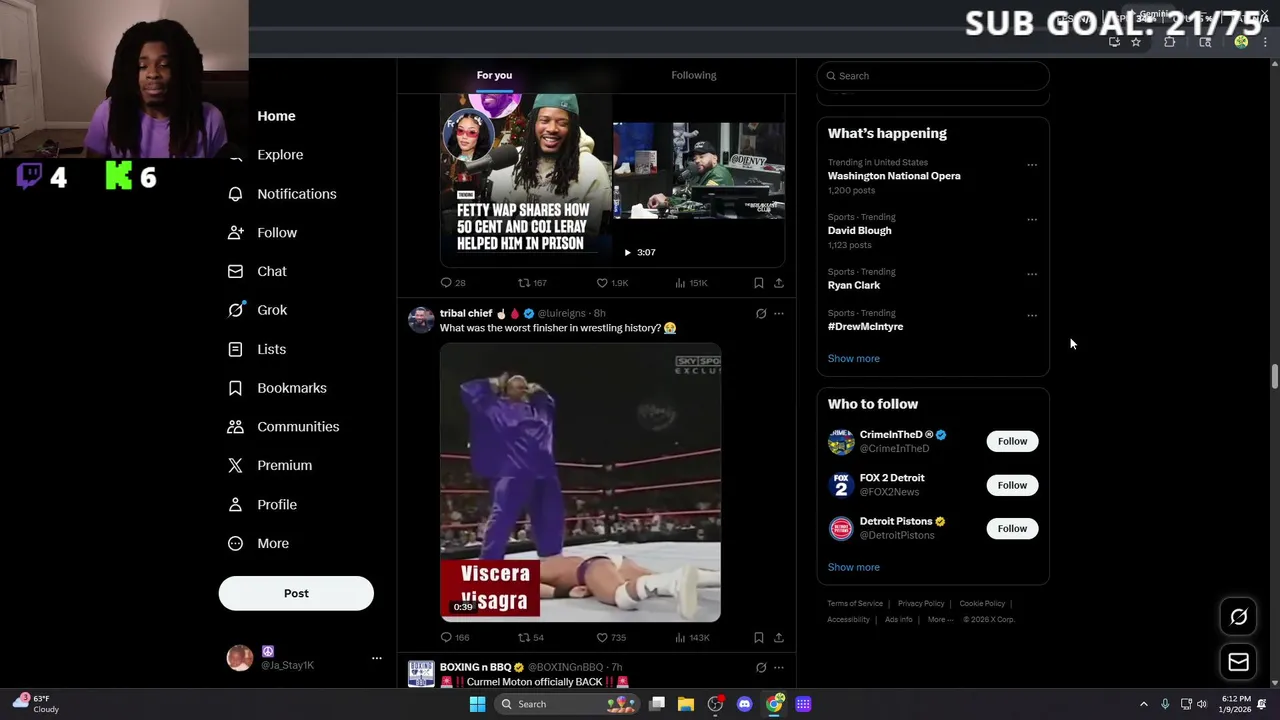
Task: Open more options on BOXING n BBQ post
Action: tap(779, 668)
